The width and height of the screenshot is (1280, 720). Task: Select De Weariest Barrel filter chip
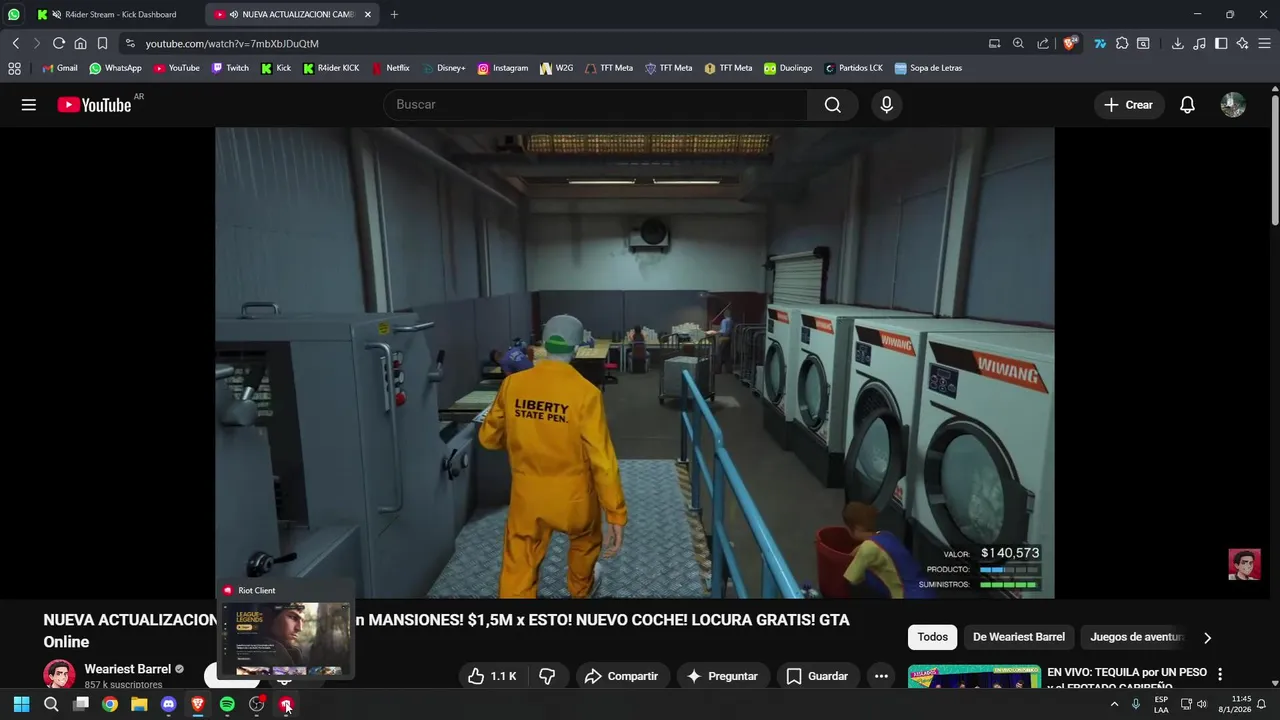point(1019,637)
